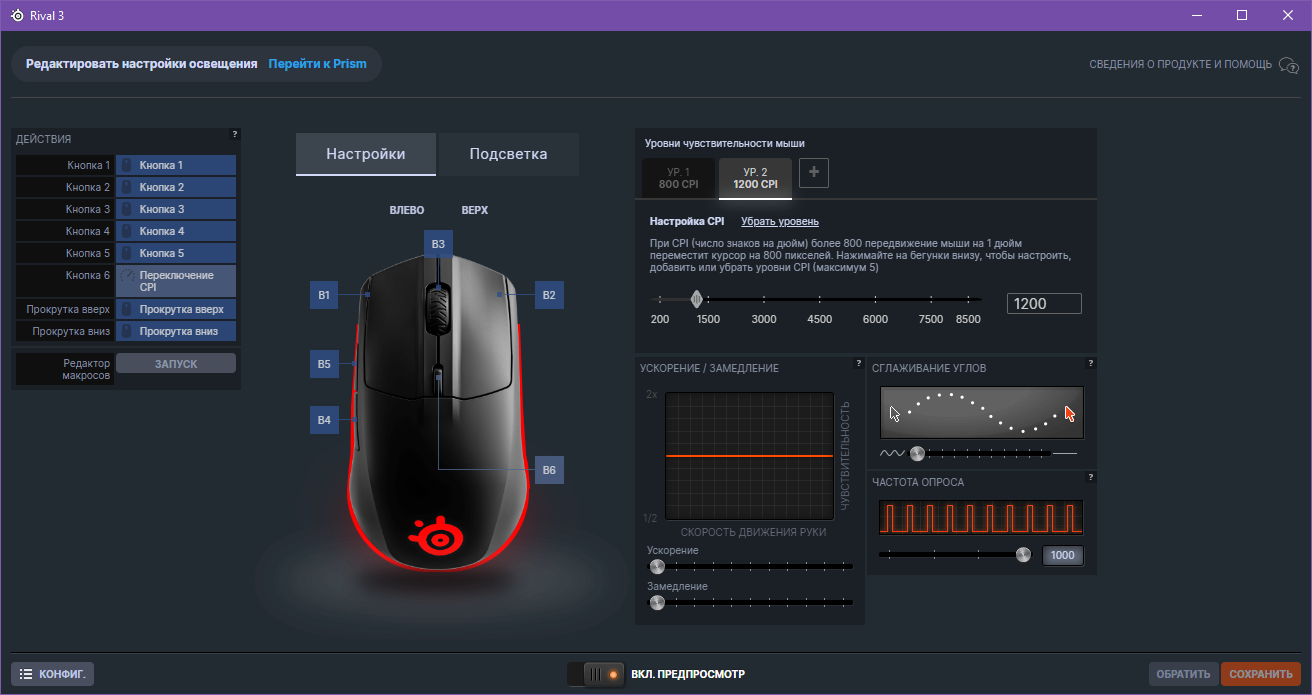This screenshot has height=695, width=1312.
Task: Open Кнопка 3 action assignment
Action: click(176, 209)
